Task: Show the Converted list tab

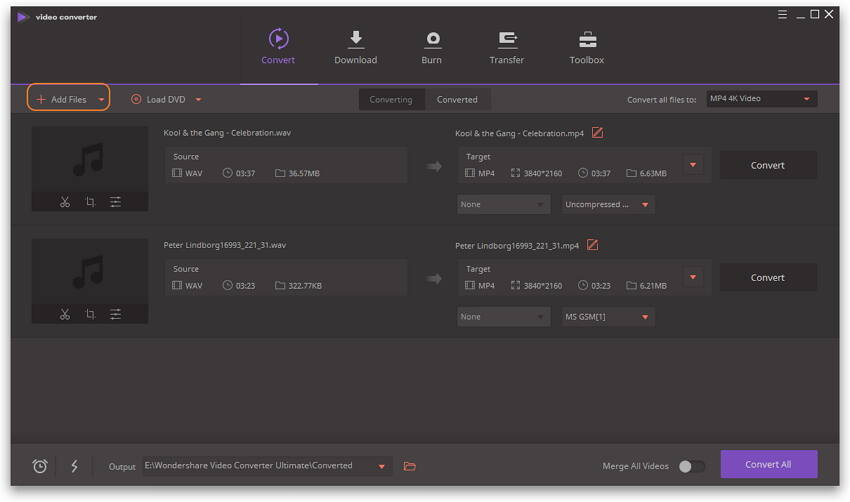Action: [x=457, y=100]
